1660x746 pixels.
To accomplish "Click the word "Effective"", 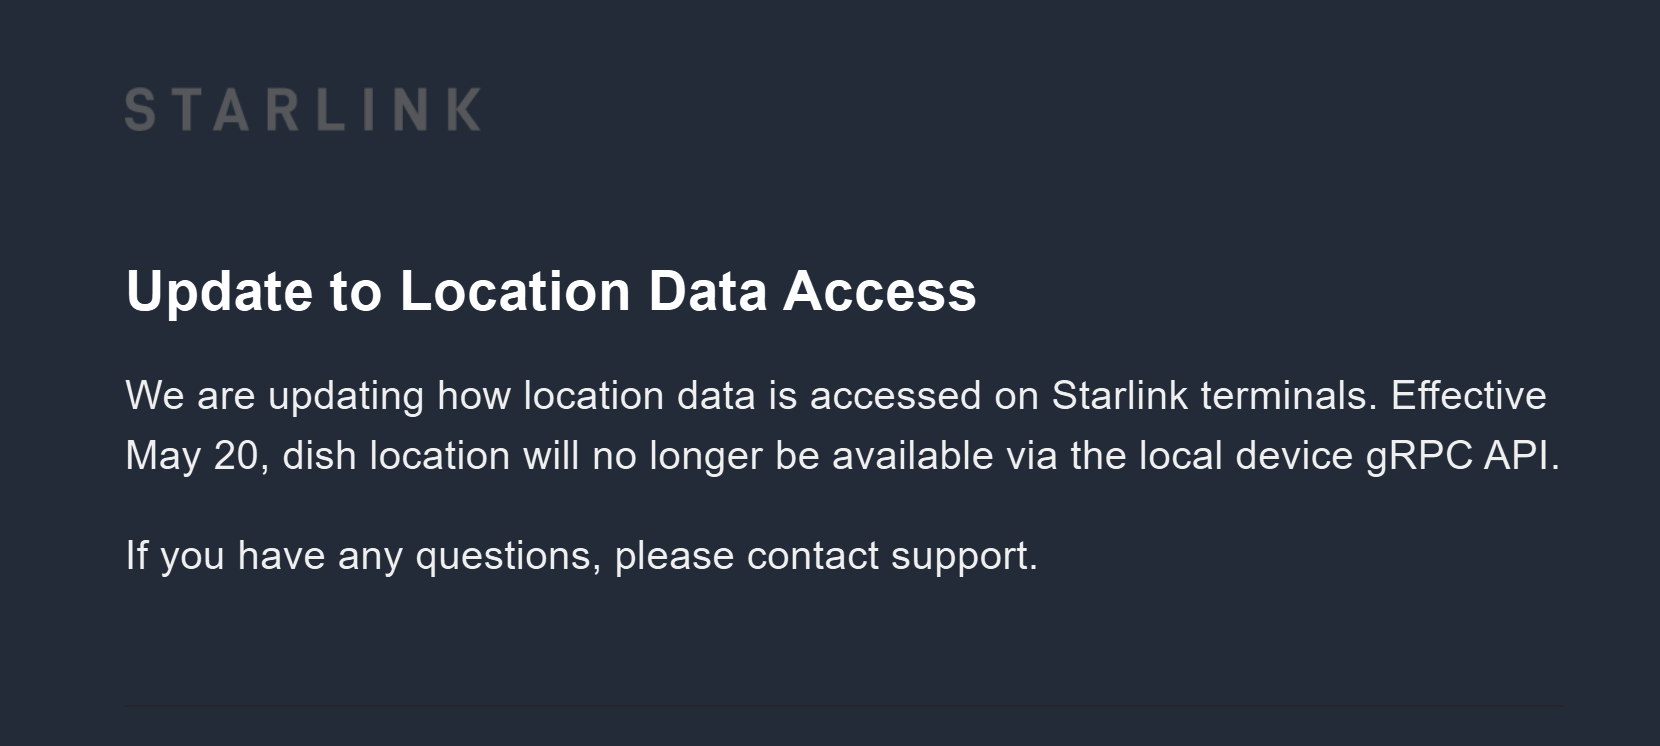I will (1468, 396).
